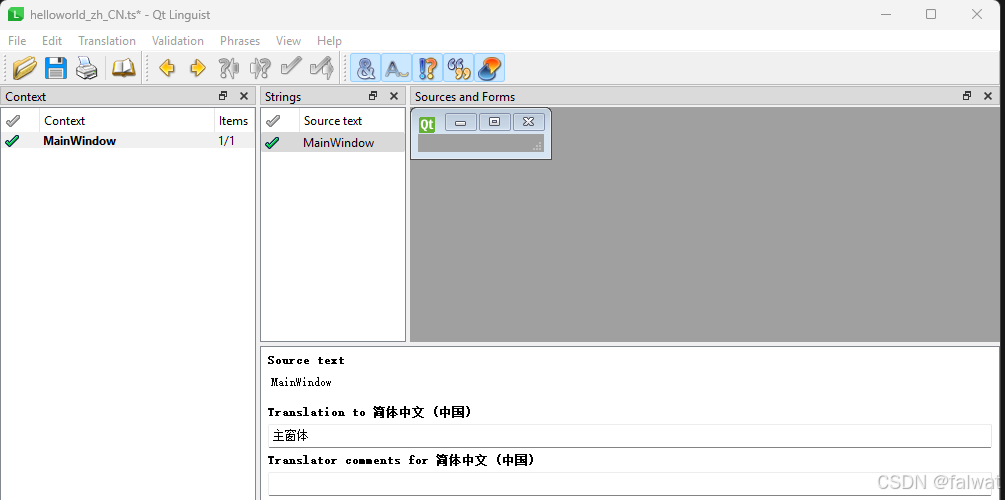The image size is (1005, 500).
Task: Float the Sources and Forms panel
Action: (x=967, y=96)
